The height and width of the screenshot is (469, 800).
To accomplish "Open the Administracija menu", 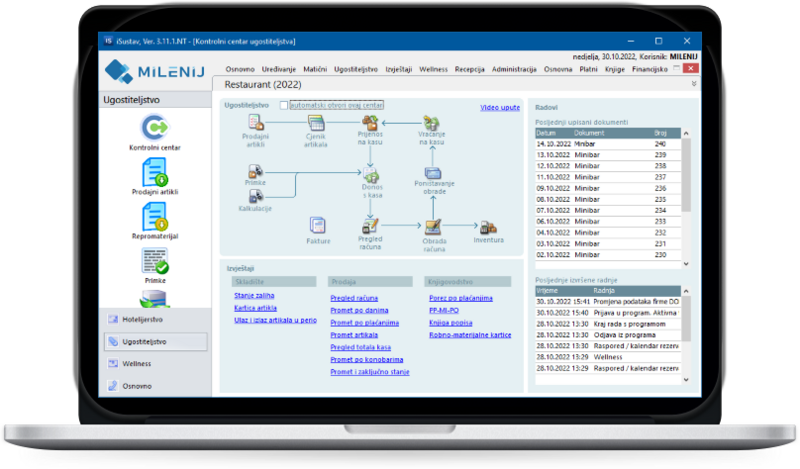I will tap(515, 69).
